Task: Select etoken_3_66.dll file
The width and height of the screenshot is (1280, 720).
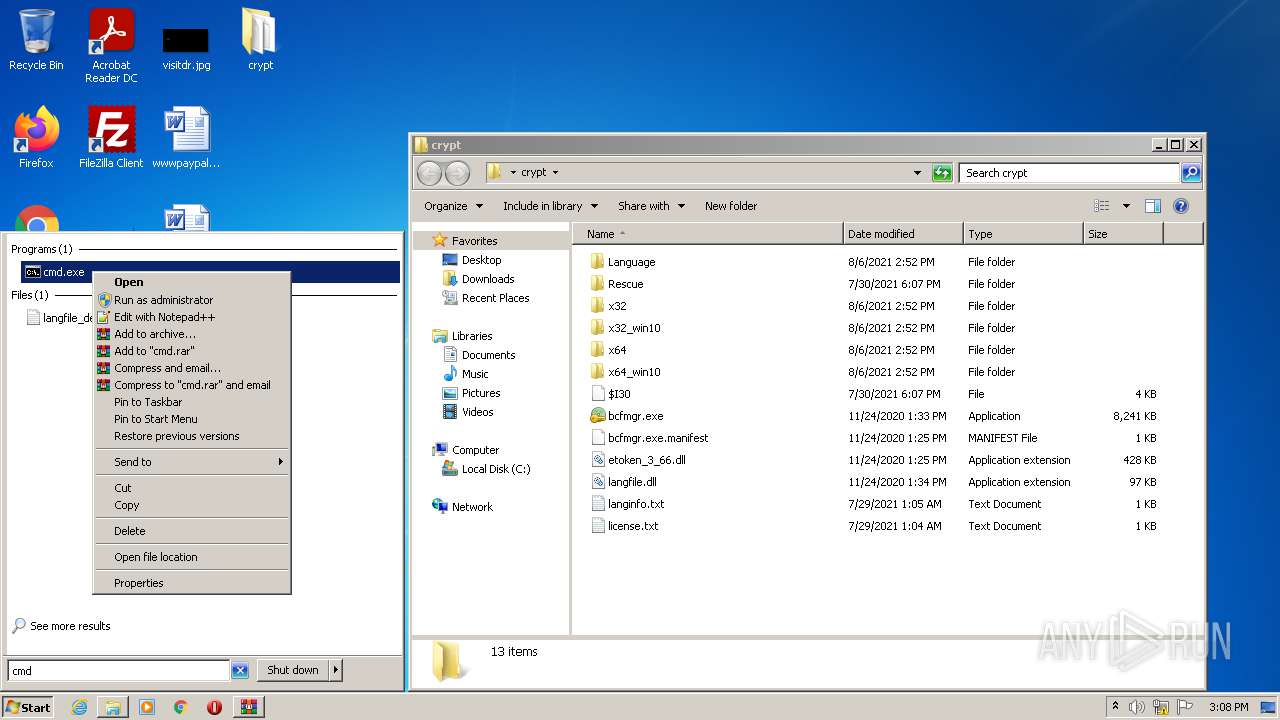Action: point(646,460)
